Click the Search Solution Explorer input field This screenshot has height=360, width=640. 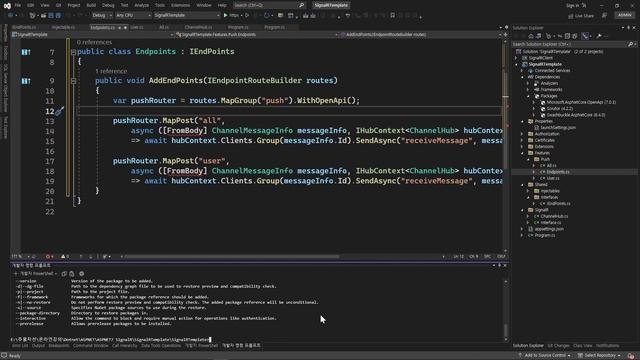[x=570, y=44]
